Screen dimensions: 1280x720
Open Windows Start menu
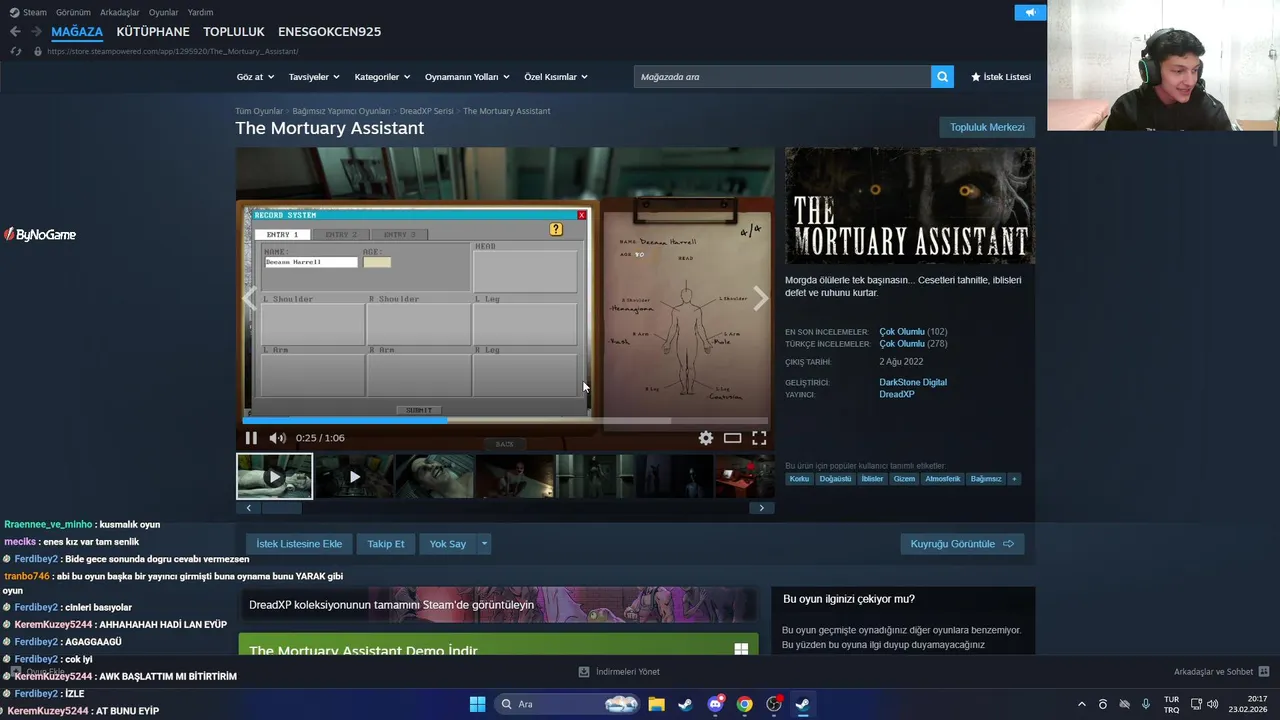coord(477,704)
